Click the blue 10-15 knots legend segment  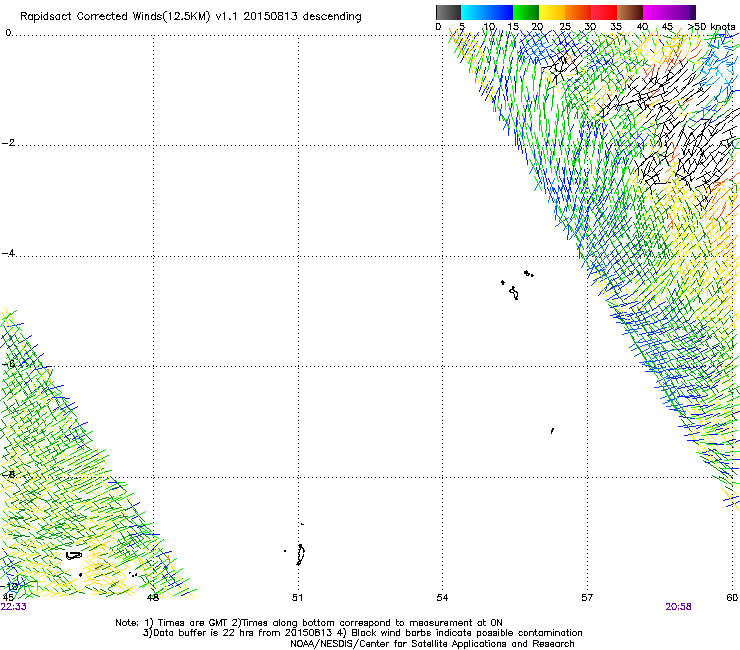coord(500,12)
